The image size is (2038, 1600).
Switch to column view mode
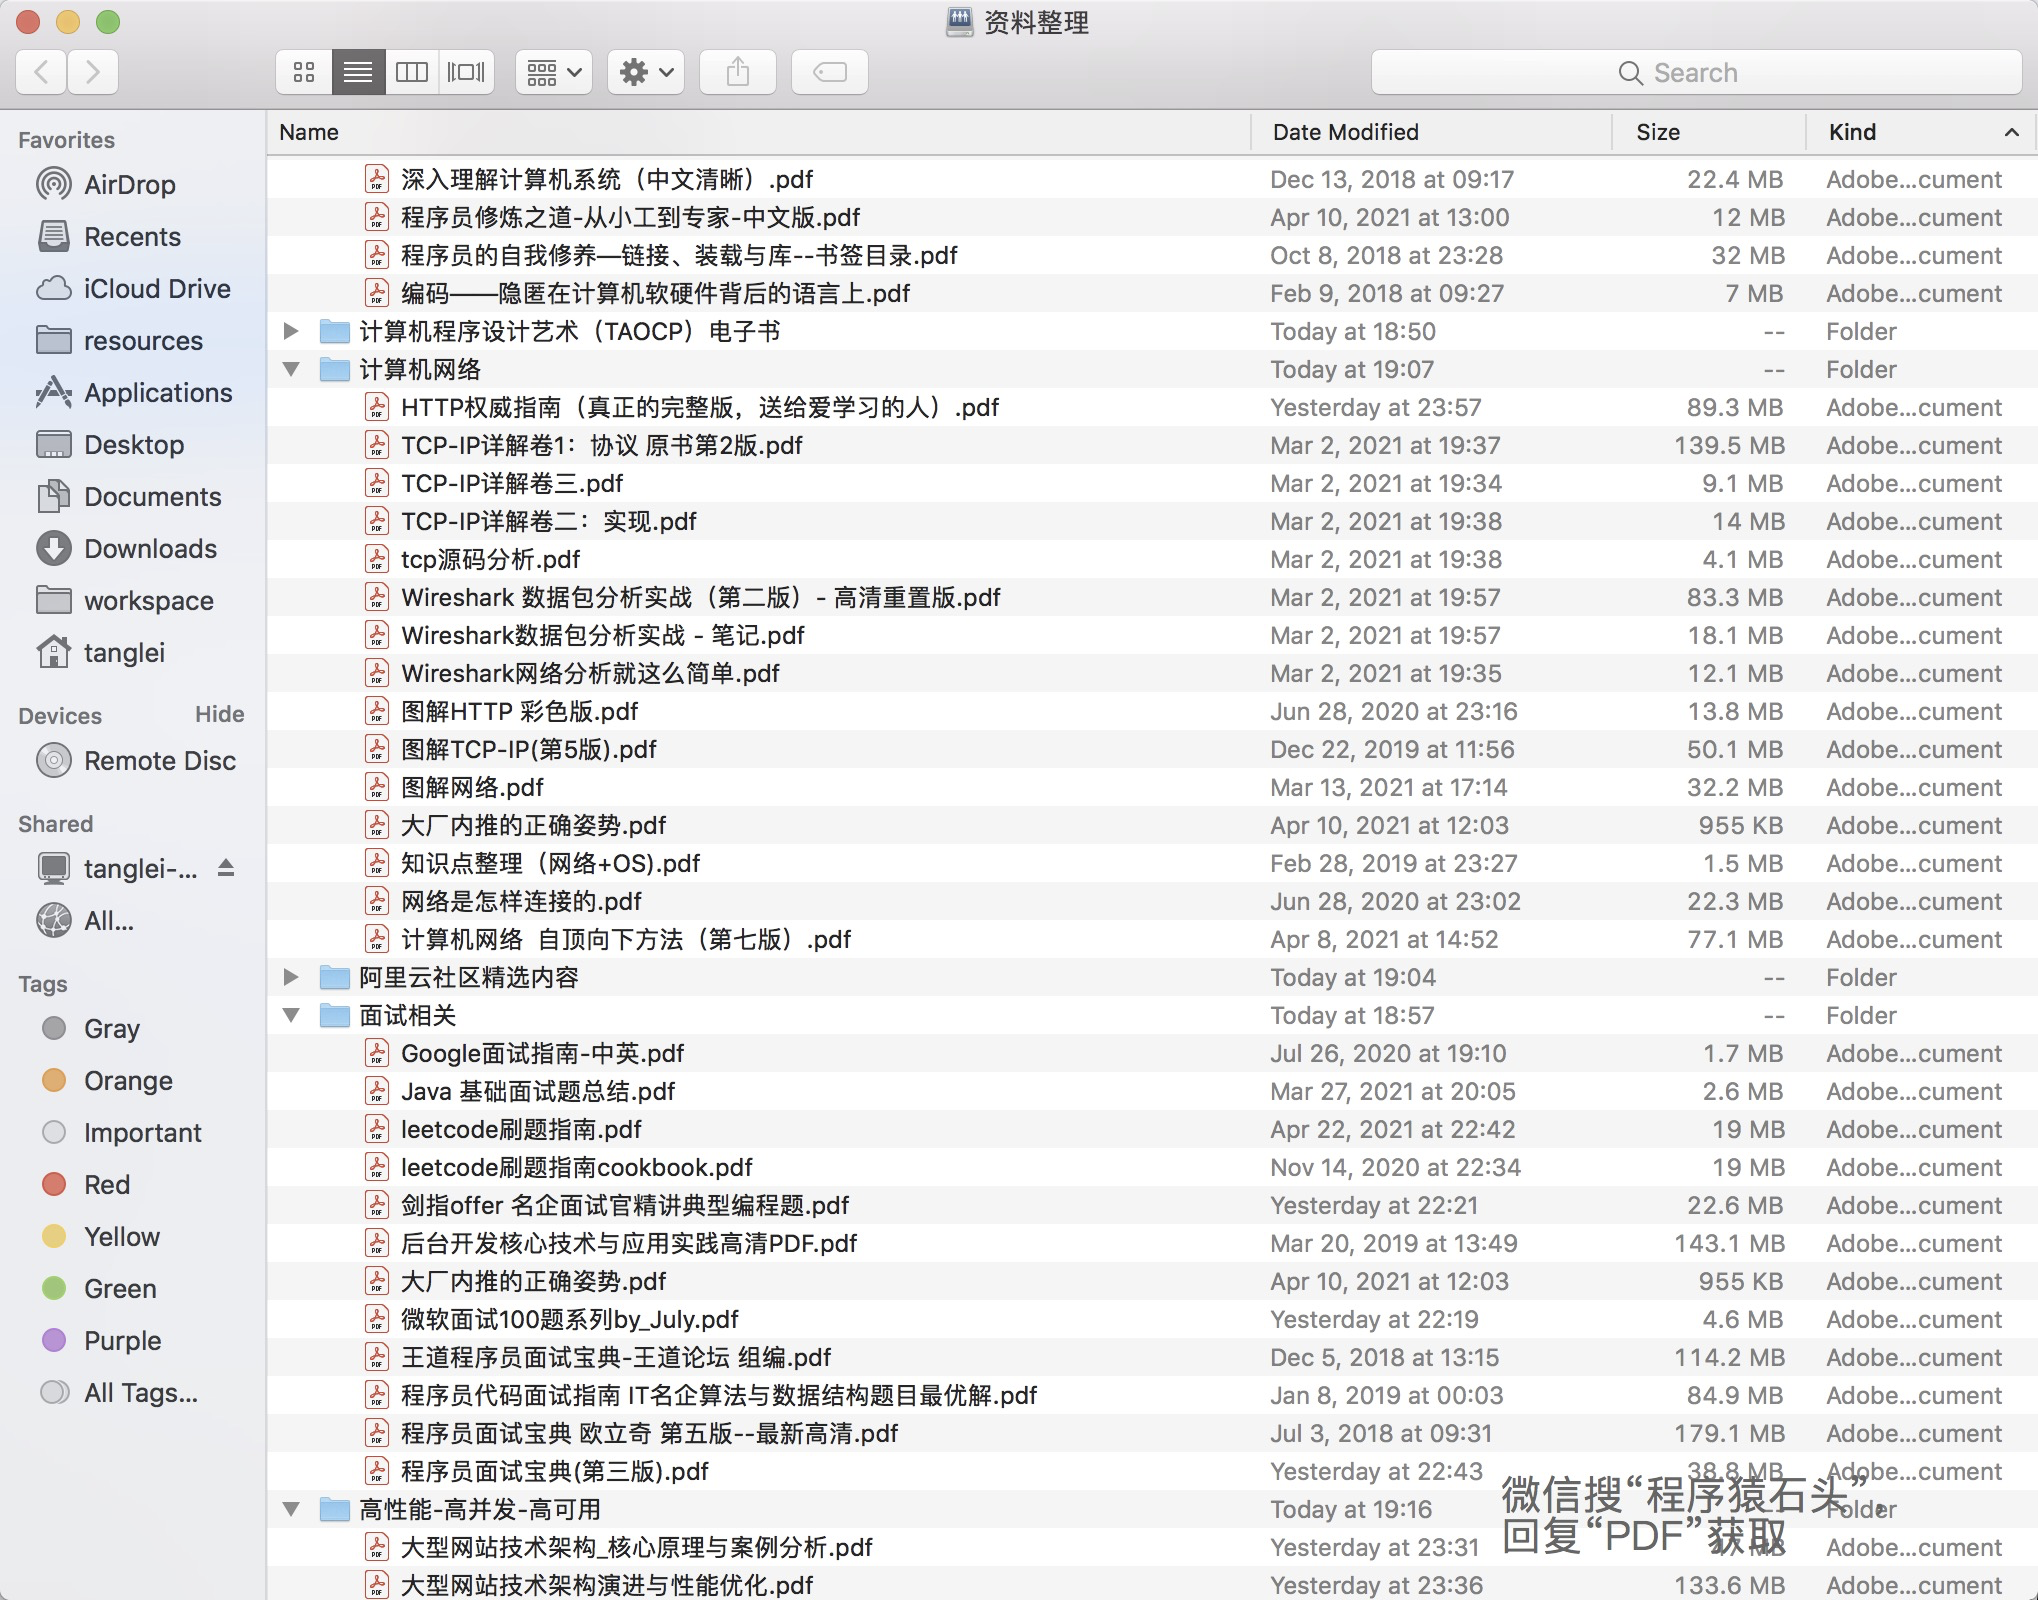[411, 72]
